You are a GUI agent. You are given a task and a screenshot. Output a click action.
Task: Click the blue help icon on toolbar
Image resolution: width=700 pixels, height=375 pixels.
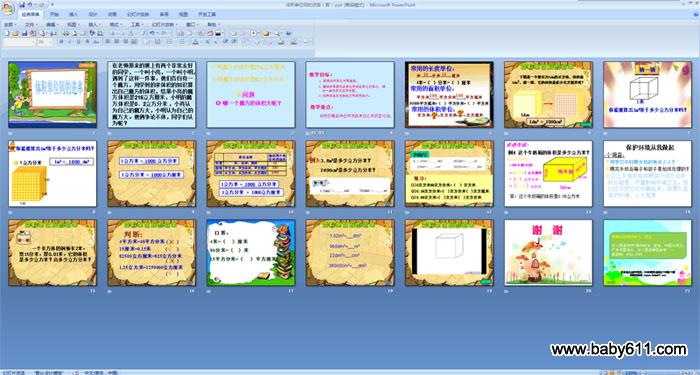tap(288, 33)
